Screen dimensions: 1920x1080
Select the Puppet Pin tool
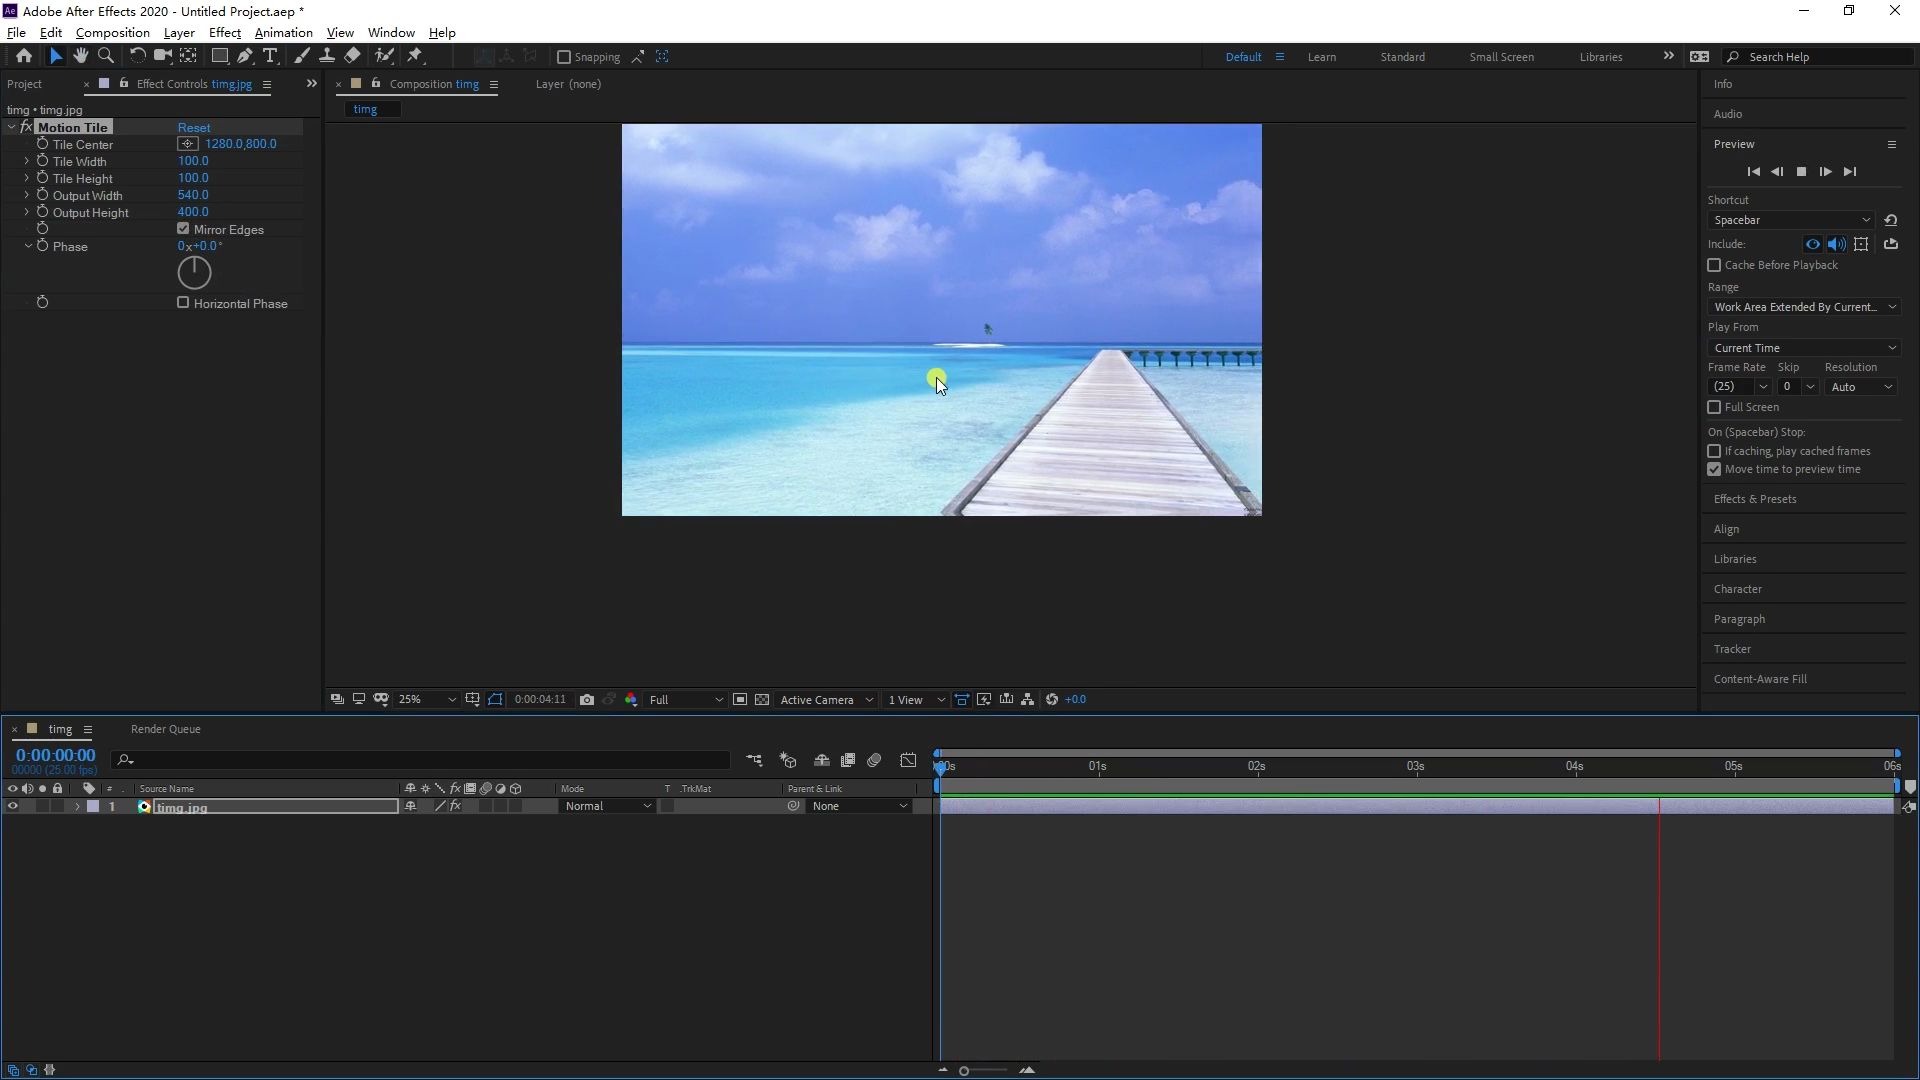[415, 56]
